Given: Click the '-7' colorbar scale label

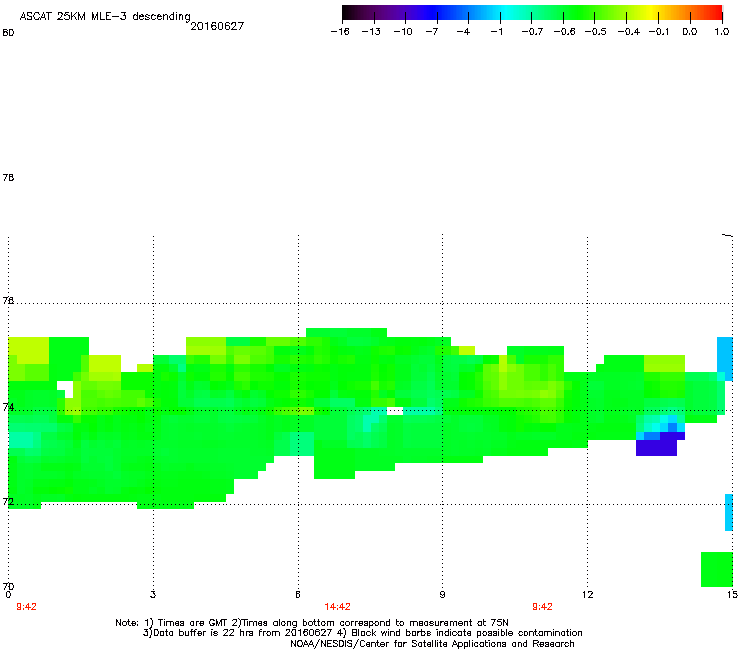Looking at the screenshot, I should [432, 32].
